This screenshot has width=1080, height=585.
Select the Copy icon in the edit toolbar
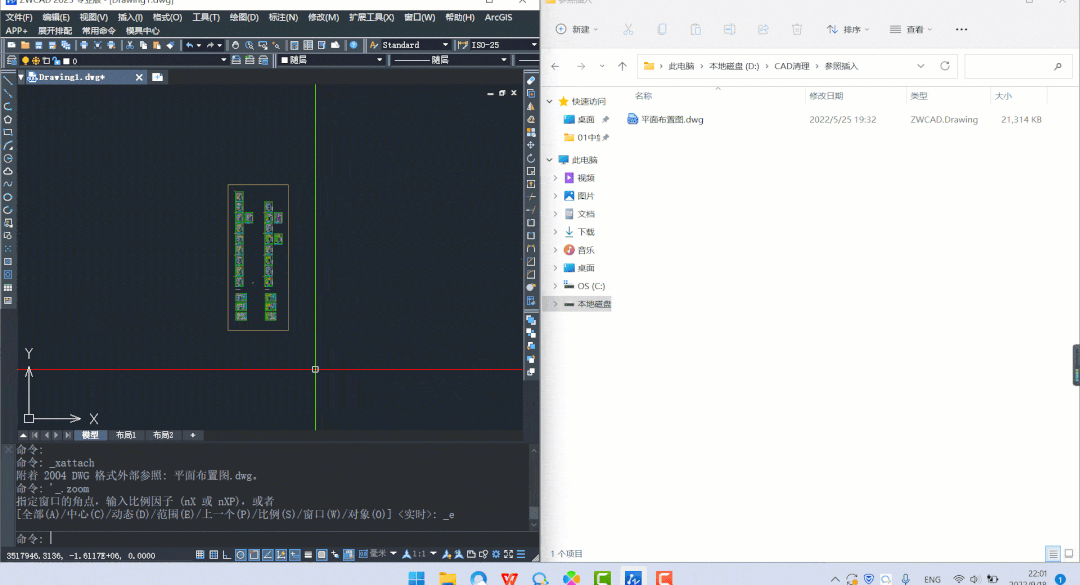tap(143, 44)
